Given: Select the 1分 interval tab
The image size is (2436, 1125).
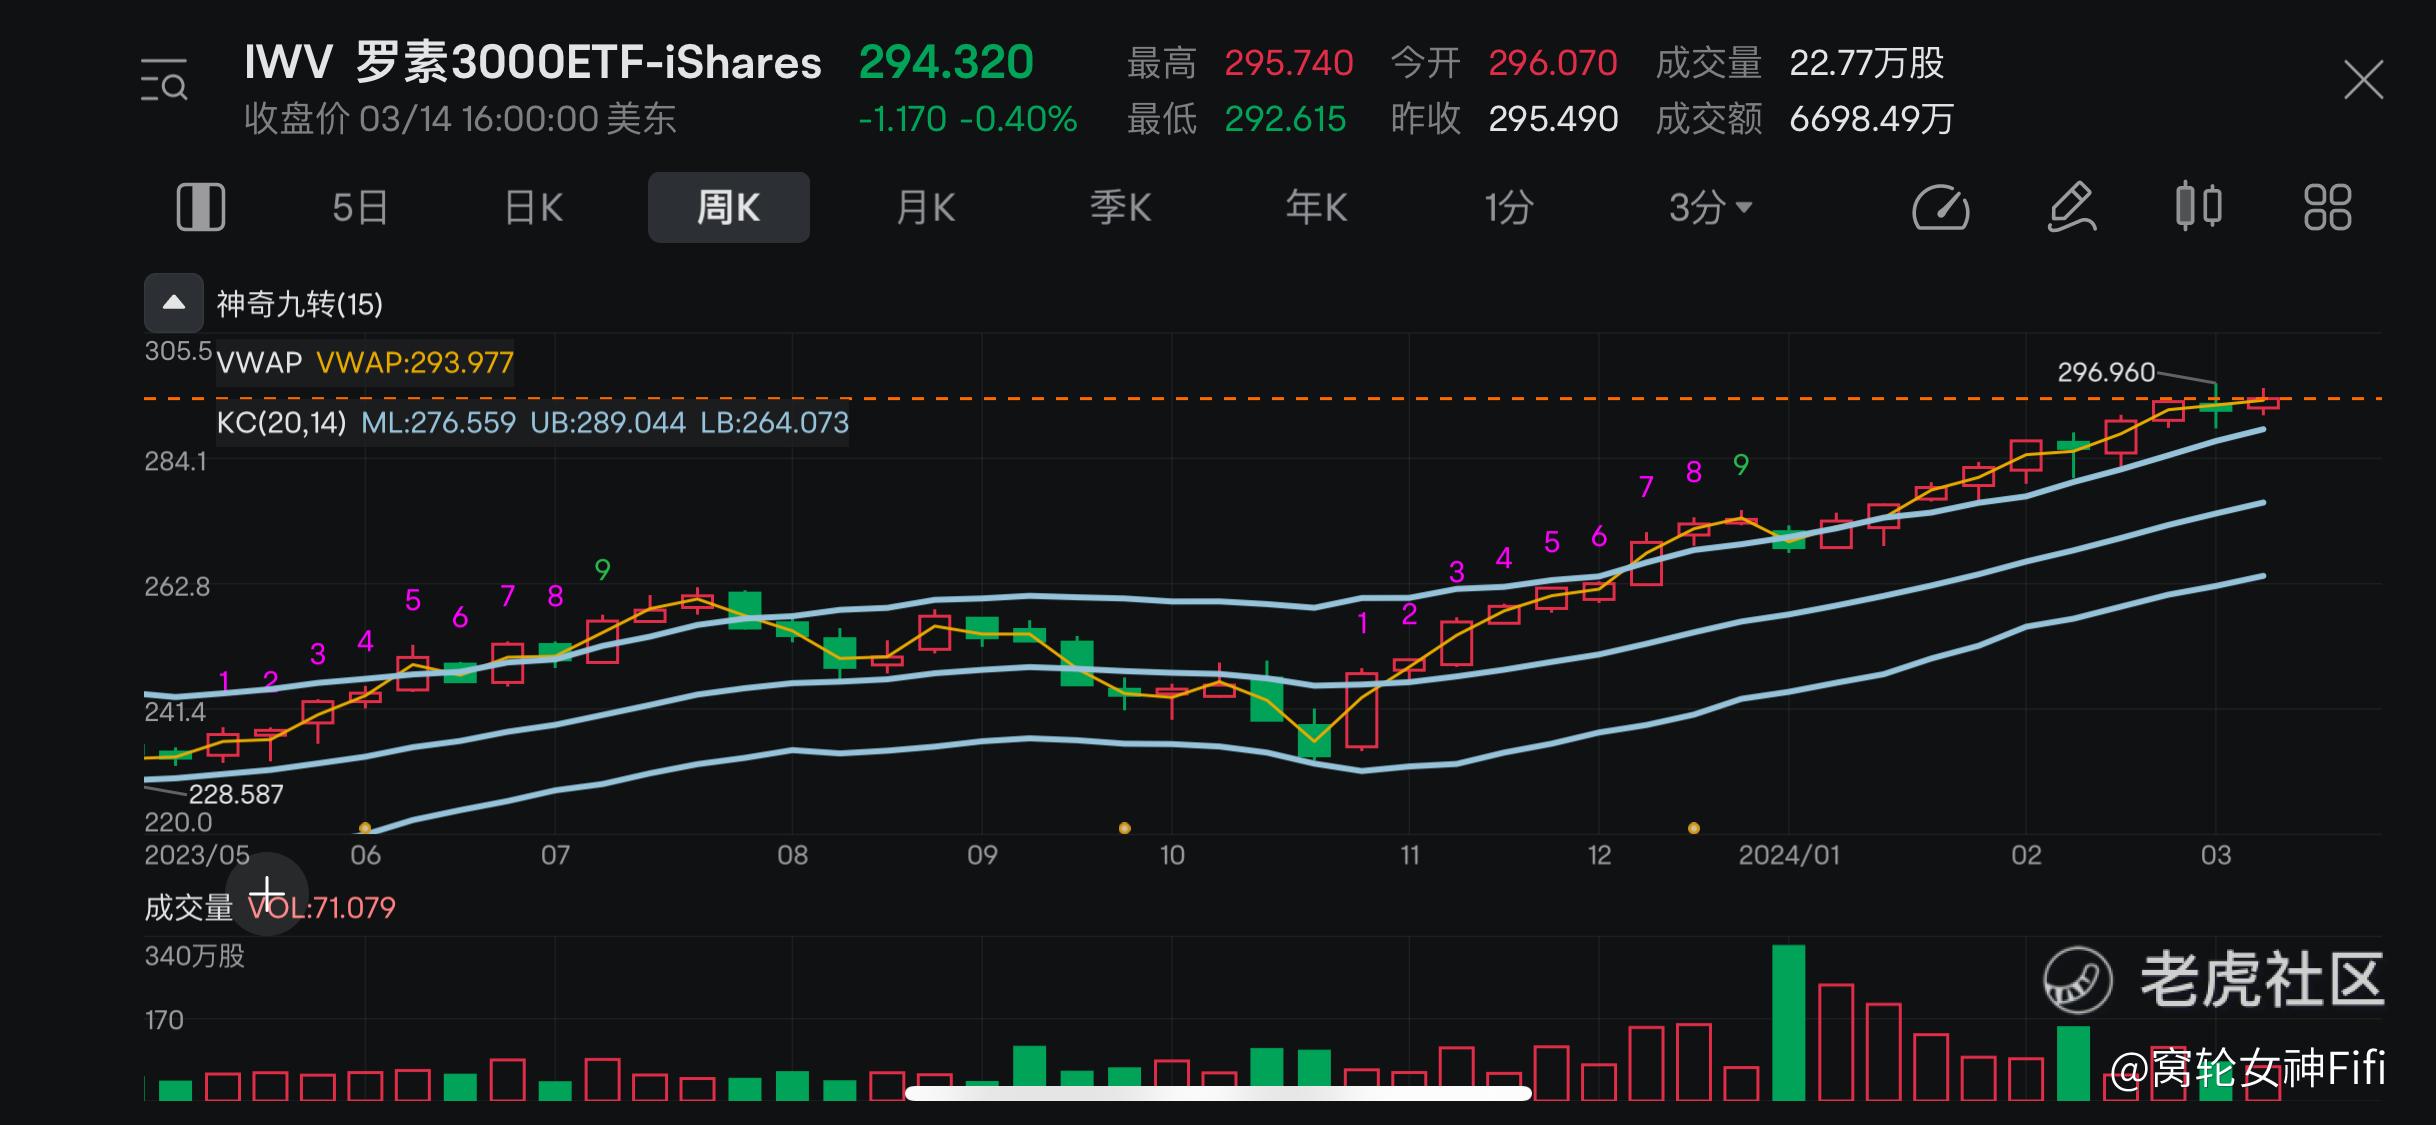Looking at the screenshot, I should tap(1509, 208).
